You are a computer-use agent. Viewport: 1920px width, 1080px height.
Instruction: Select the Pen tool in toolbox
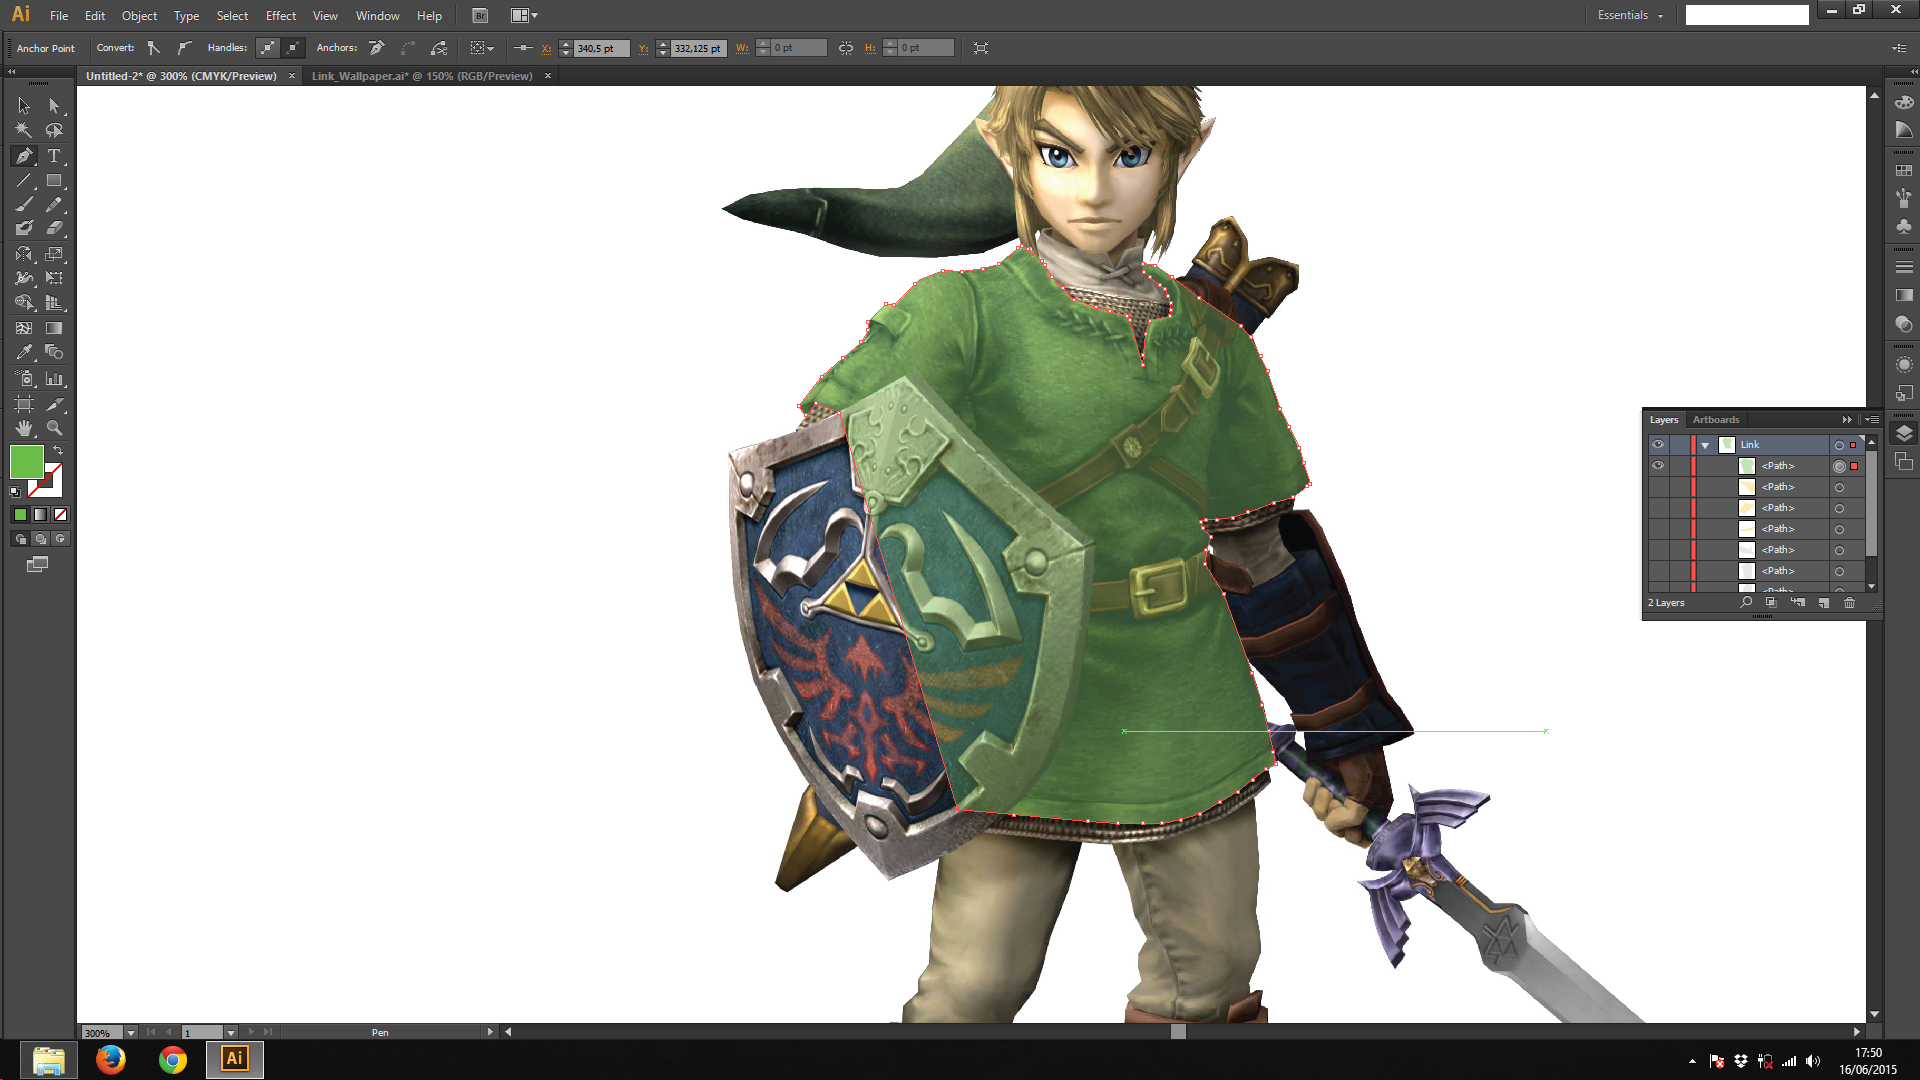23,156
